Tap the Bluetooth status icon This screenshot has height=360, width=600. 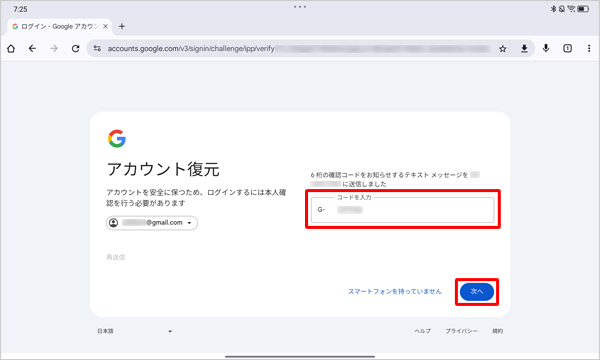pyautogui.click(x=553, y=9)
